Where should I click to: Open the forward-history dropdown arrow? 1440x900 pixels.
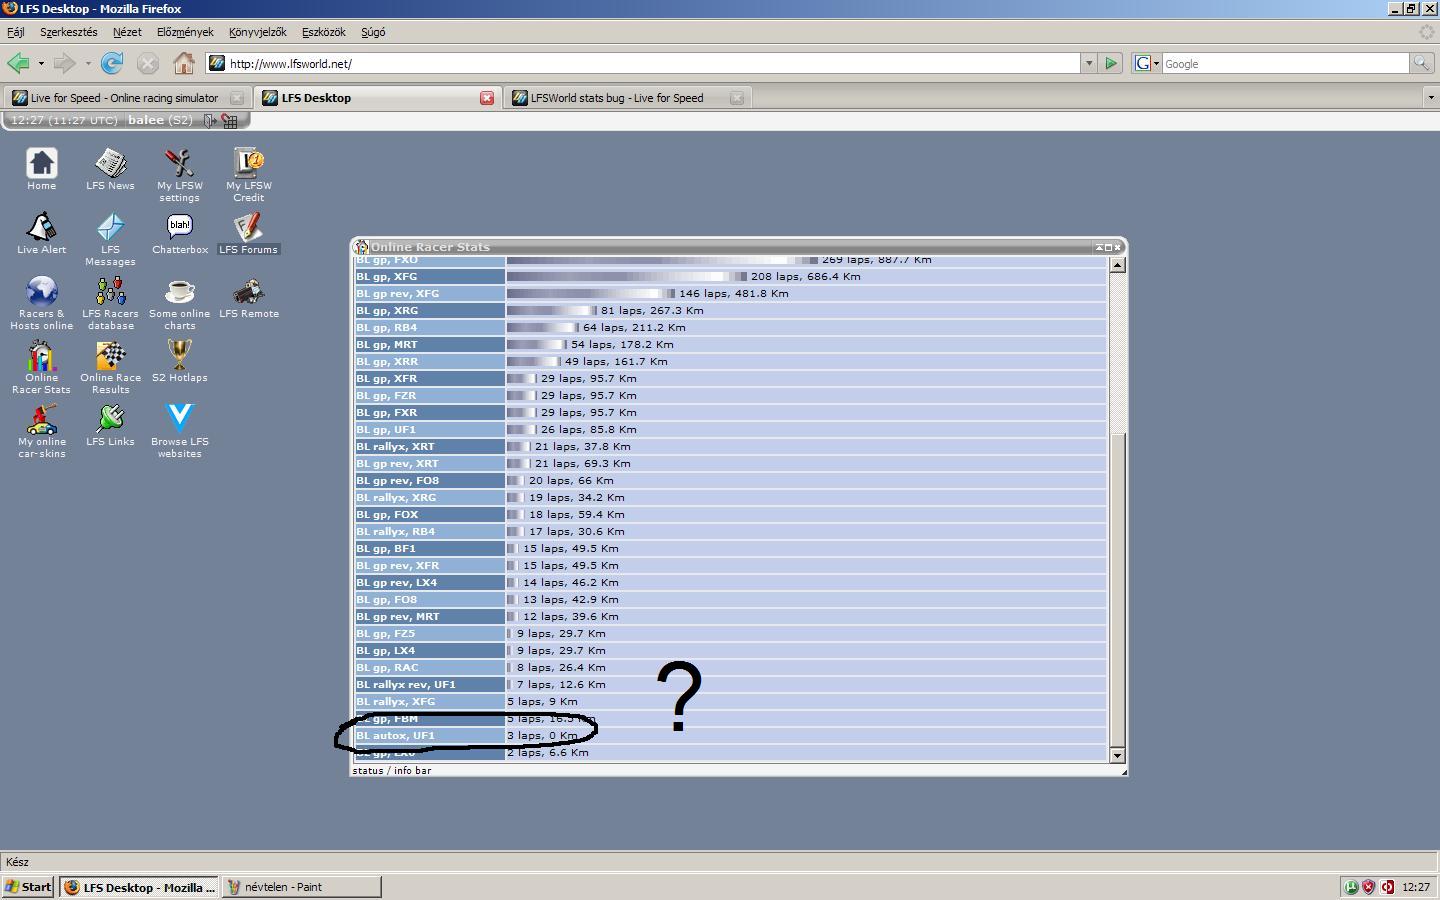pos(88,64)
